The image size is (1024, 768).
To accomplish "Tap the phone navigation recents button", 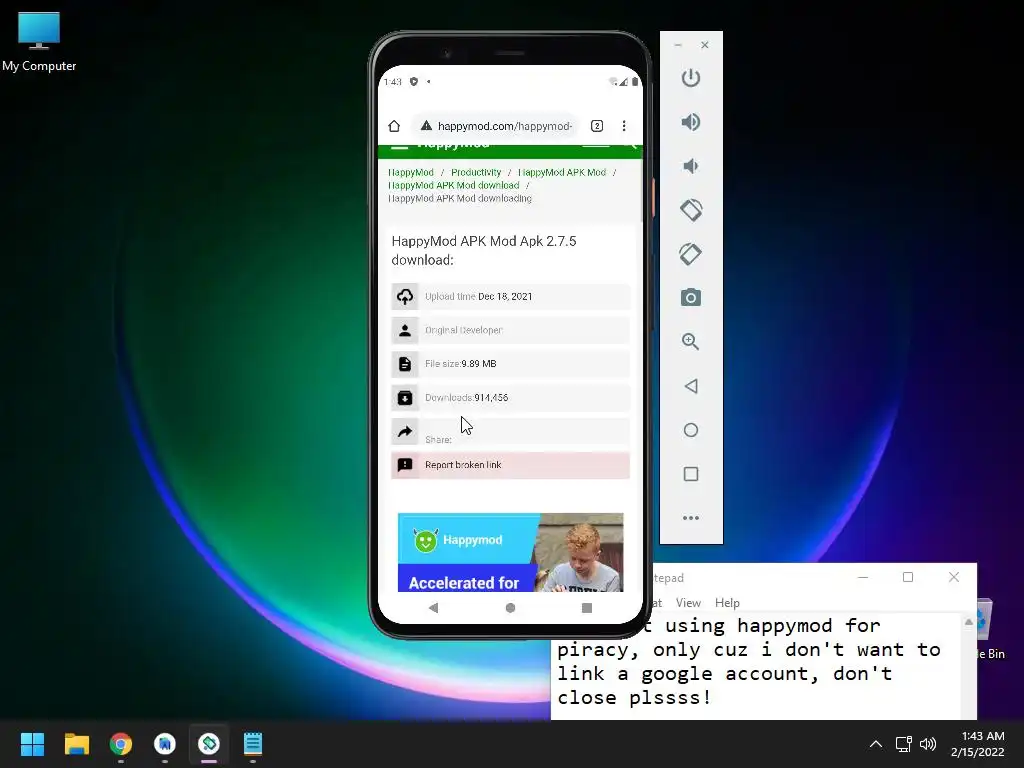I will coord(586,608).
